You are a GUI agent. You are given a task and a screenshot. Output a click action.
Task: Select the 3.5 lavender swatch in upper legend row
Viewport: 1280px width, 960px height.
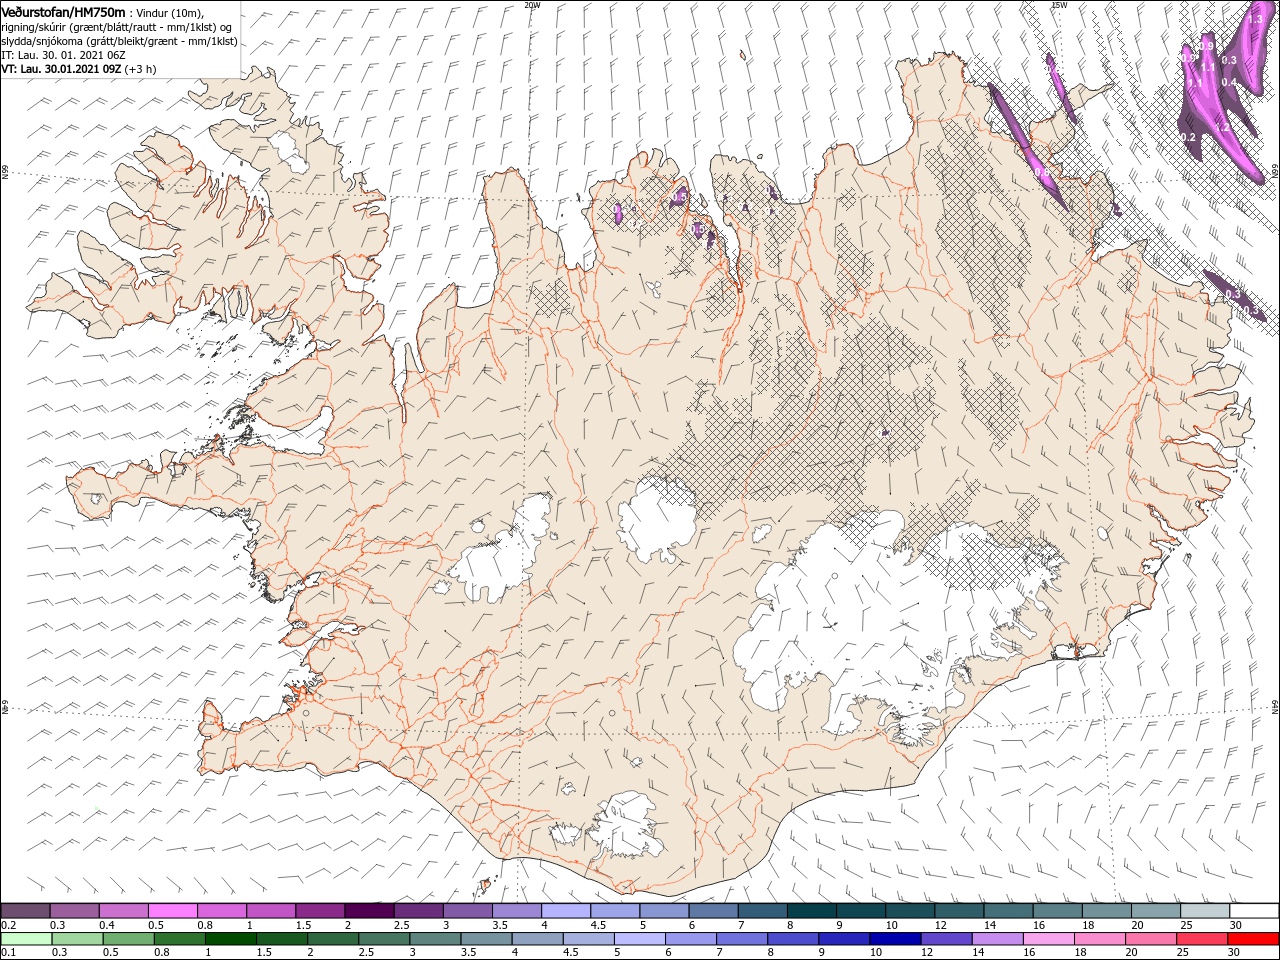pyautogui.click(x=516, y=910)
